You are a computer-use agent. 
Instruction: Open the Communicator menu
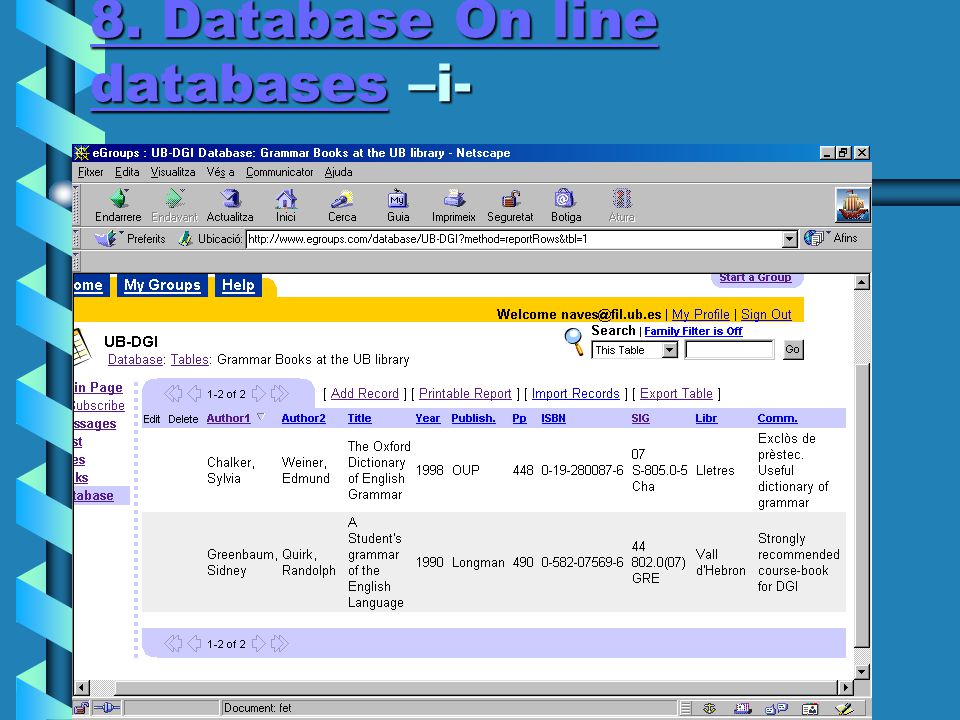280,172
